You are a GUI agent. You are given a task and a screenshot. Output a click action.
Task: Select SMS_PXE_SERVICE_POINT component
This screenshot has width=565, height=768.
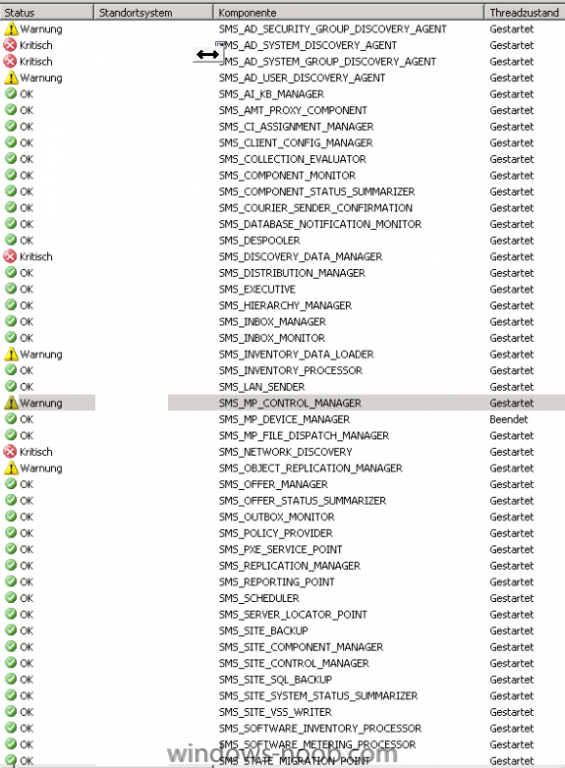pos(281,549)
